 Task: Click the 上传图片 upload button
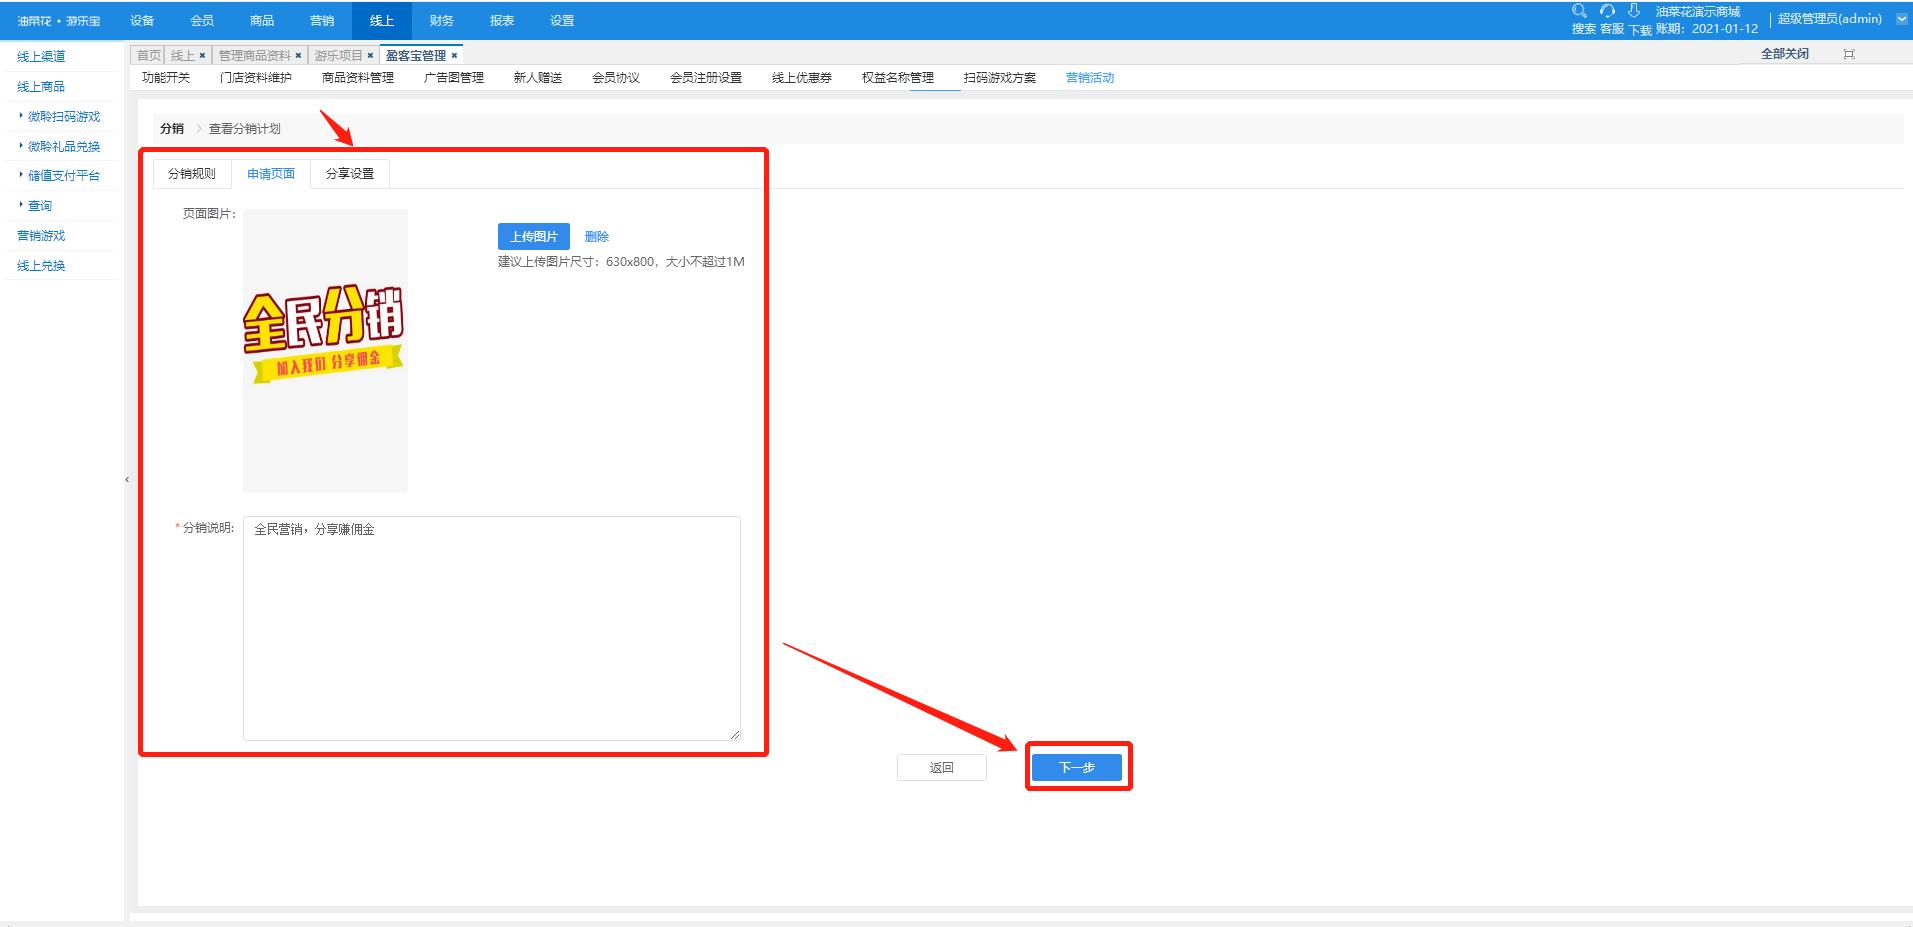pos(534,237)
